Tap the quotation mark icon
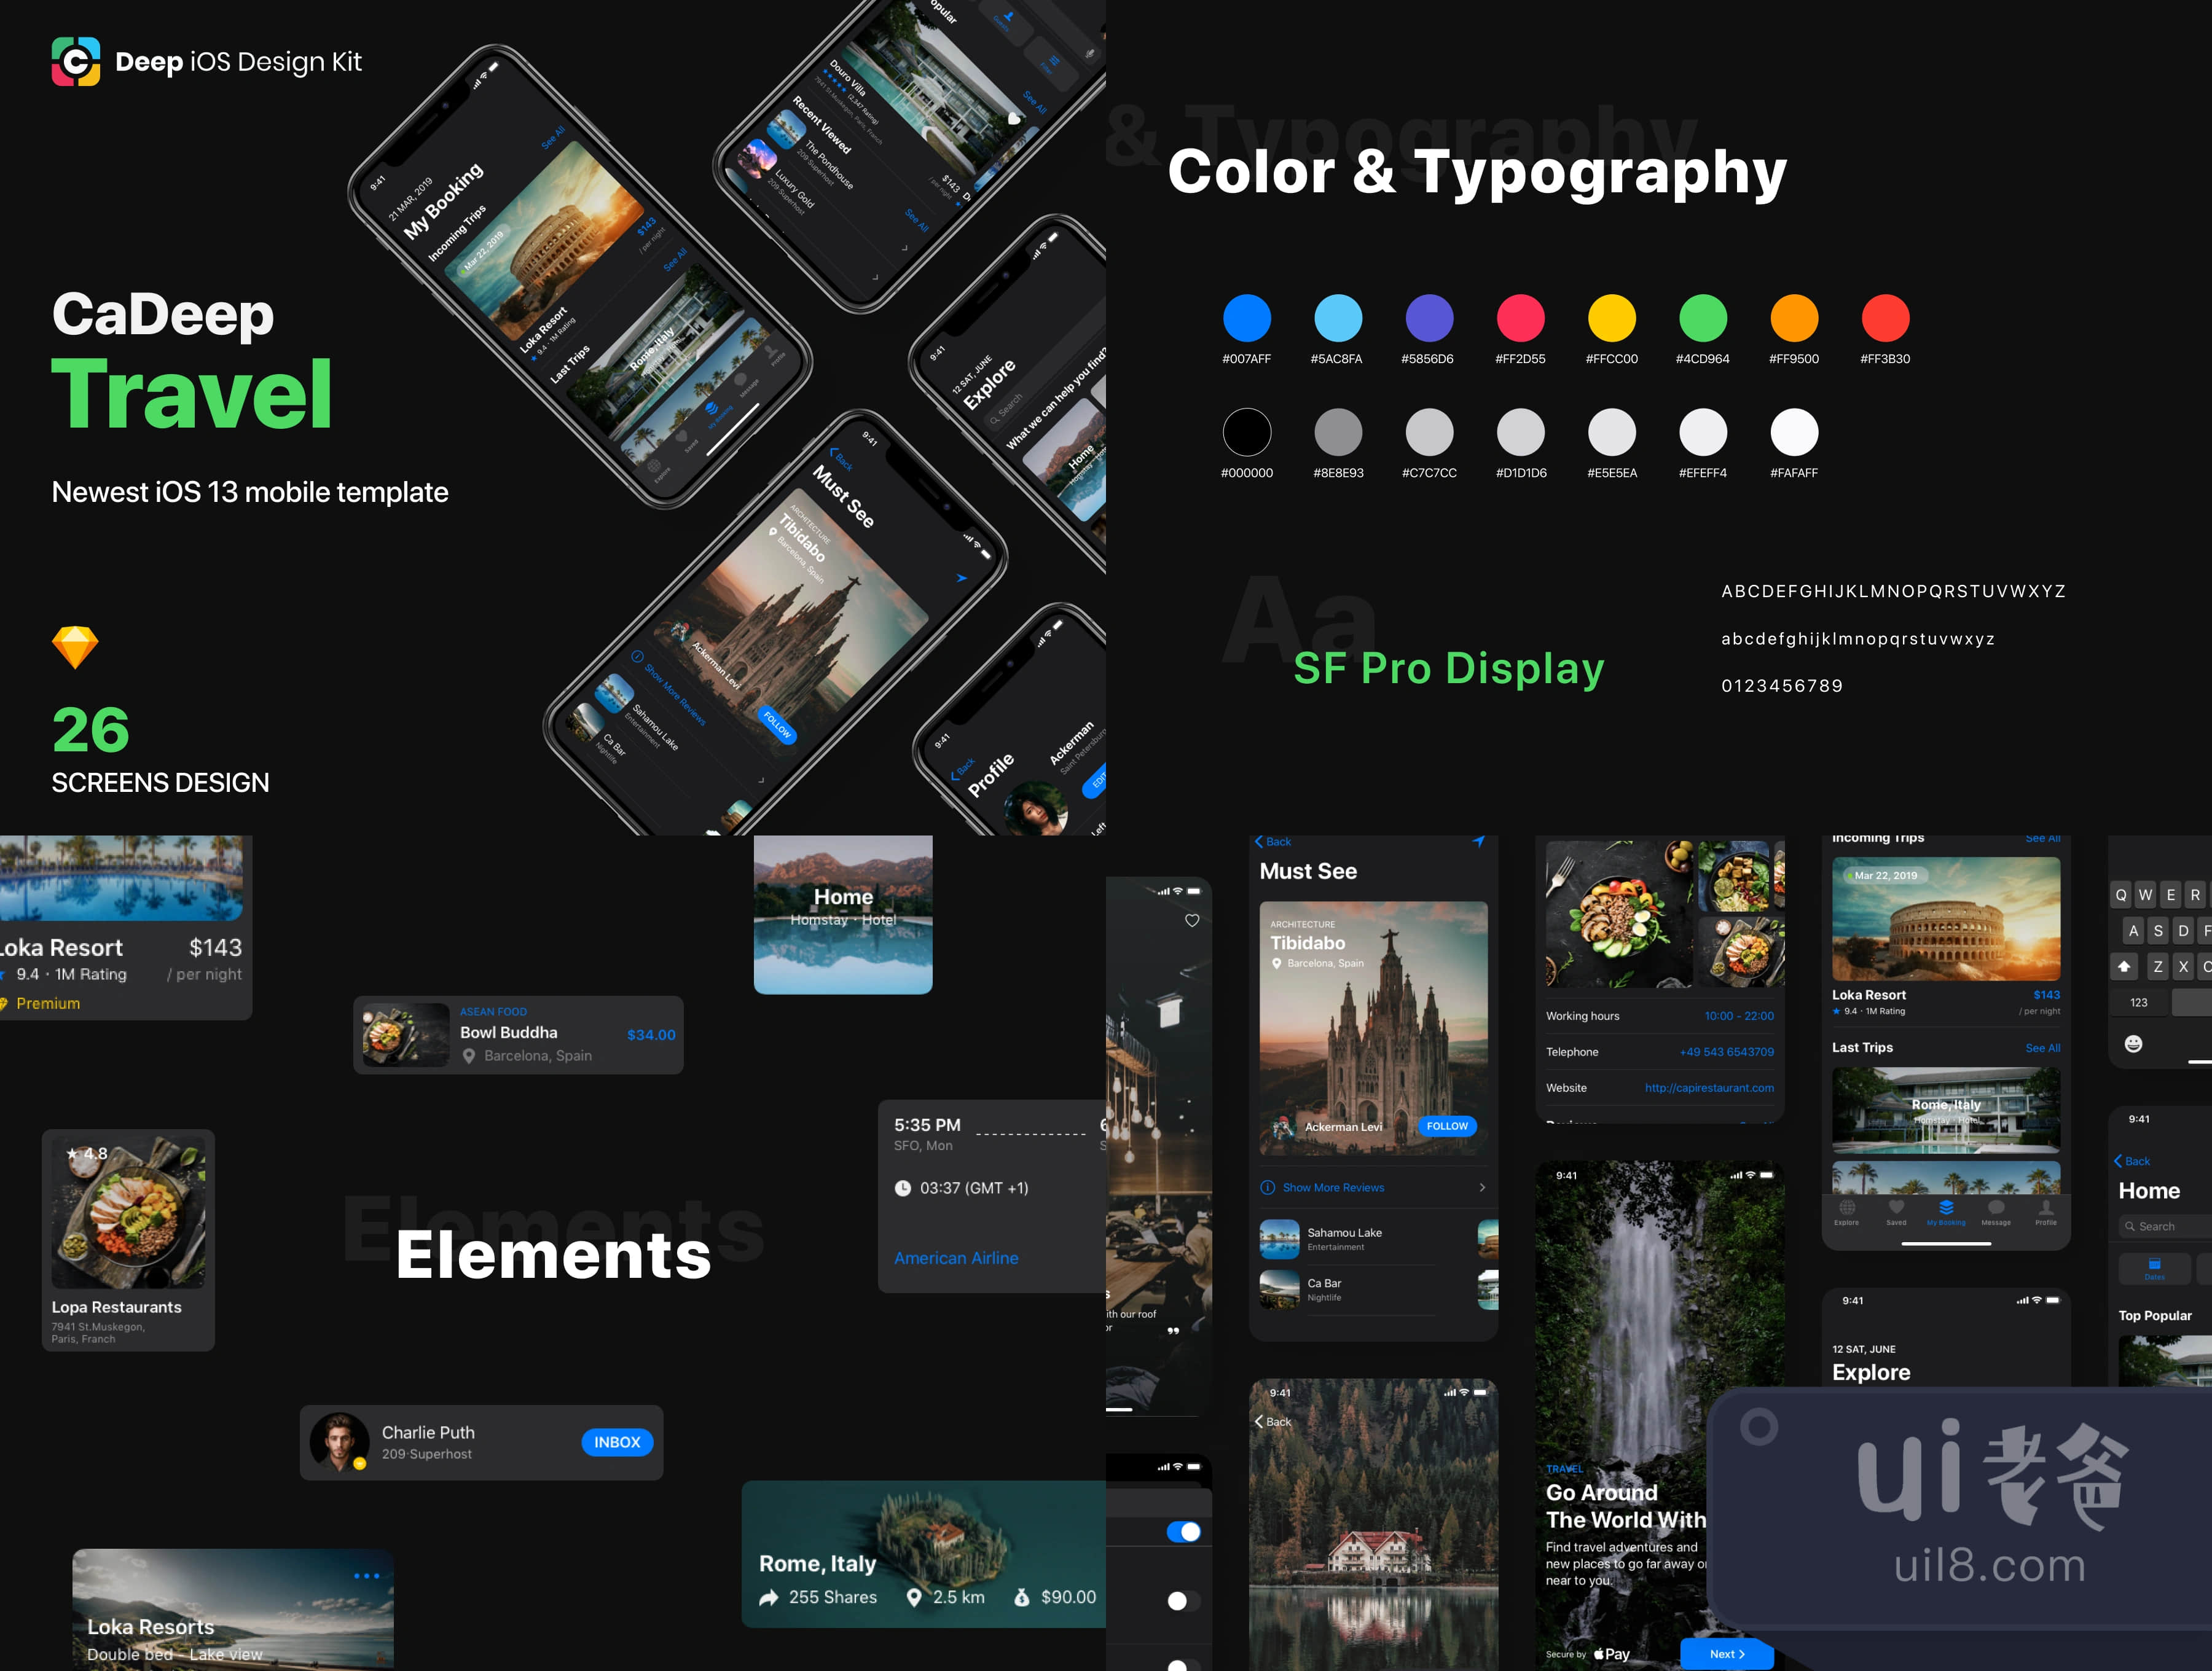Viewport: 2212px width, 1671px height. 1173,1331
